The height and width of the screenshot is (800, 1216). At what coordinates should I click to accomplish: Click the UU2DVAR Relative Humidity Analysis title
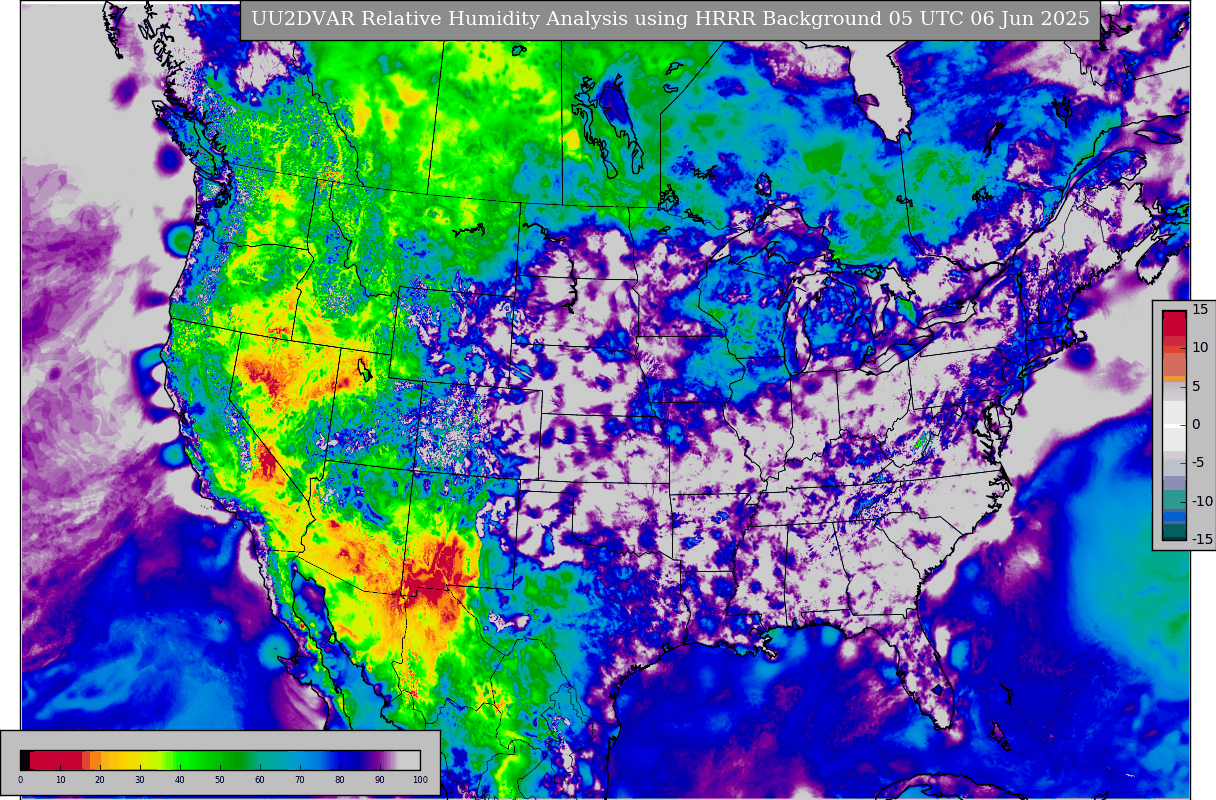click(670, 19)
